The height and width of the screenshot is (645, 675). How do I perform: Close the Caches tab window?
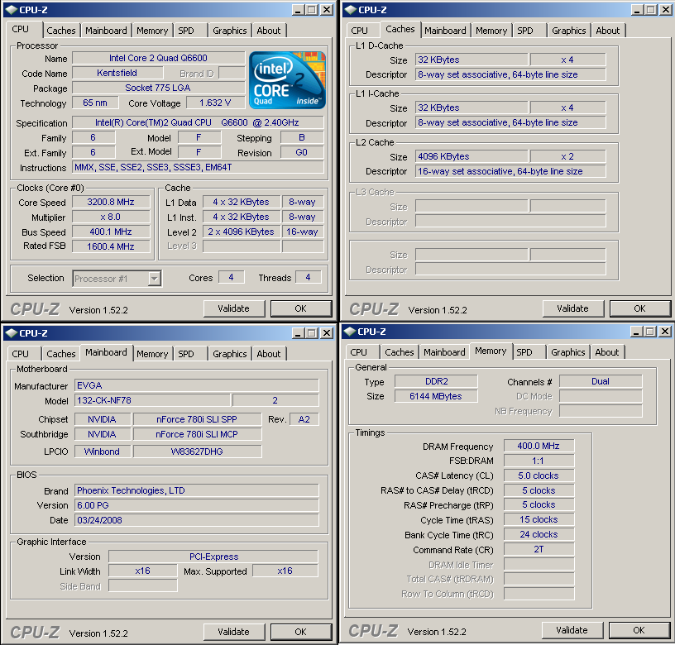click(666, 10)
